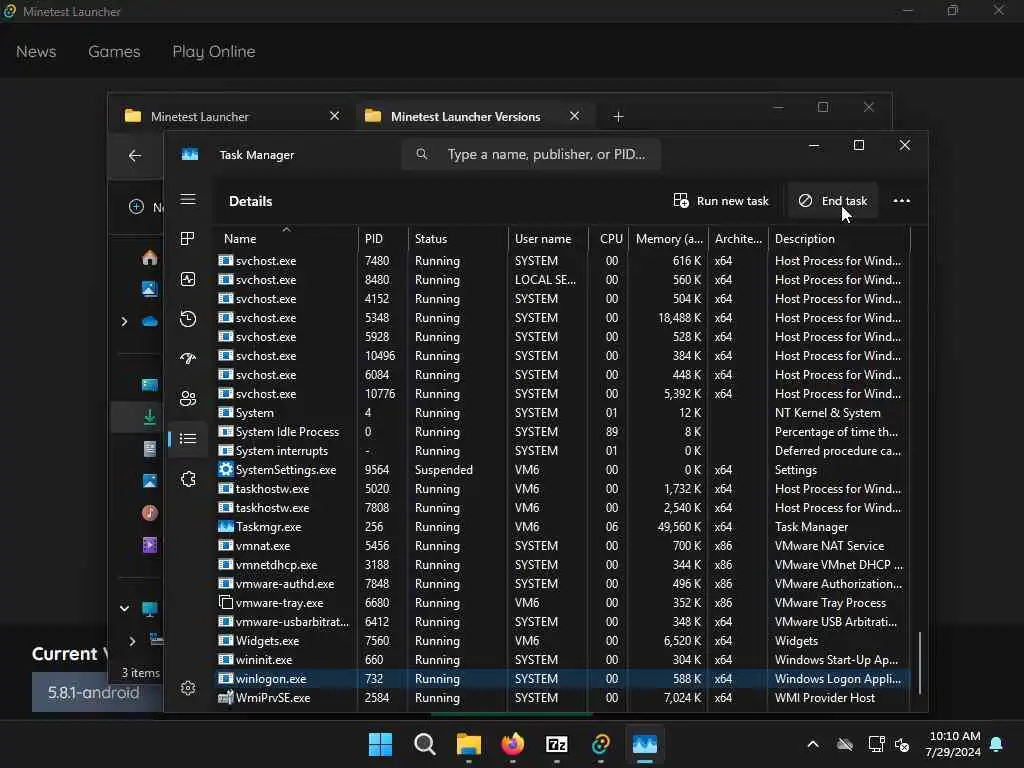This screenshot has width=1024, height=768.
Task: Open Task Manager hamburger navigation menu
Action: [x=188, y=199]
